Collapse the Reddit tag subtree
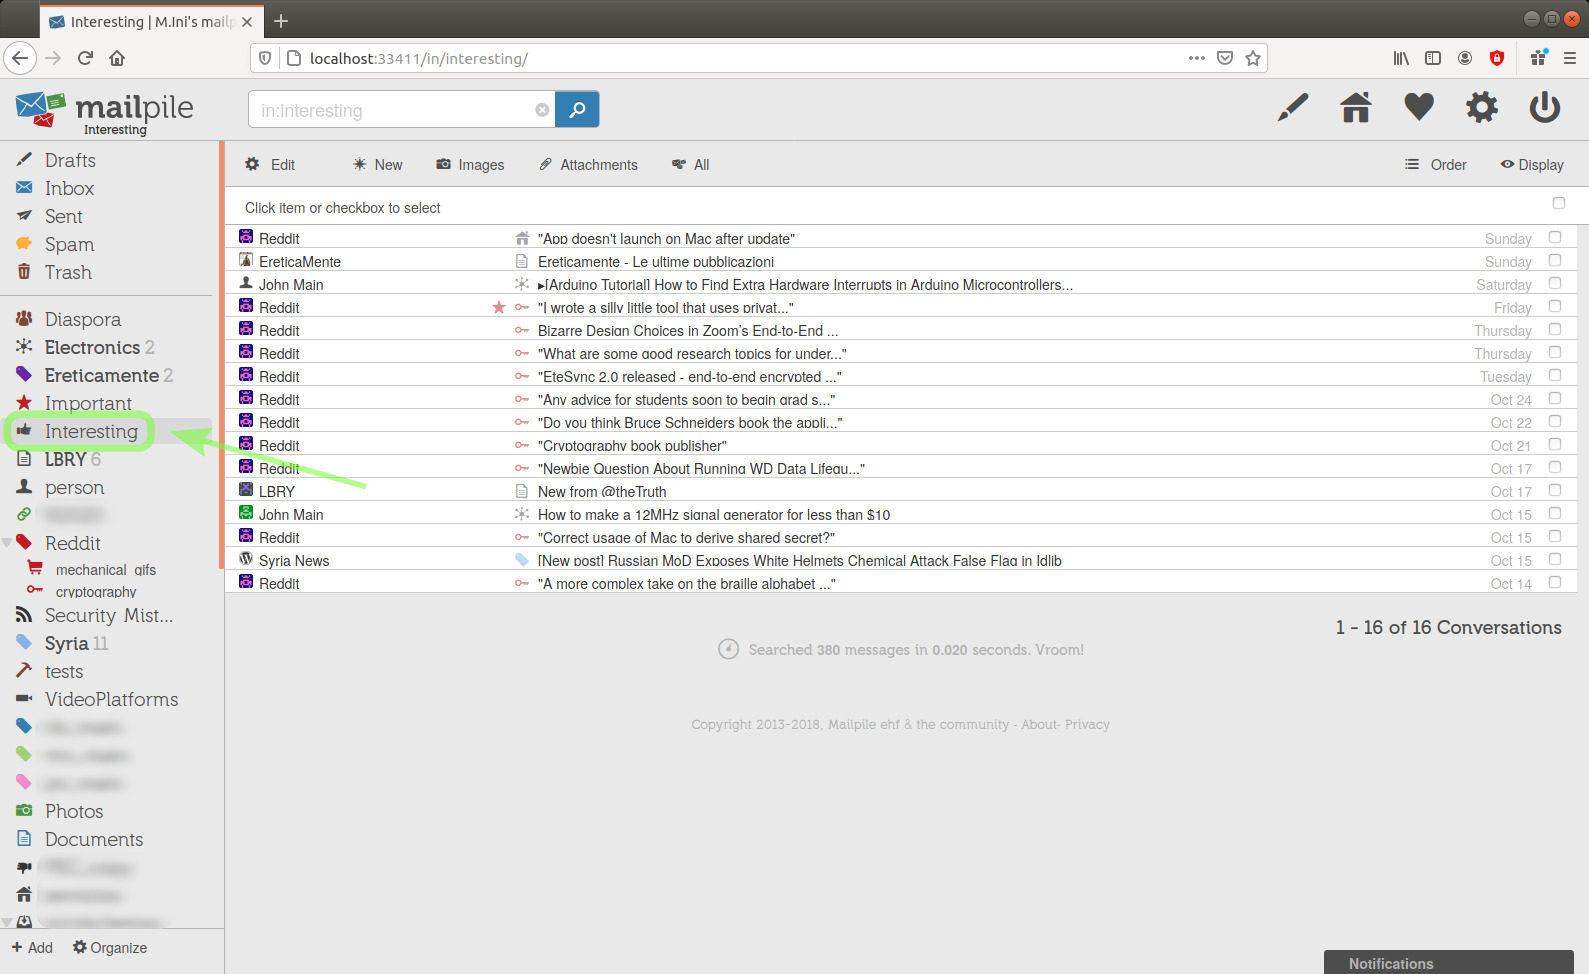This screenshot has height=974, width=1589. pos(7,543)
